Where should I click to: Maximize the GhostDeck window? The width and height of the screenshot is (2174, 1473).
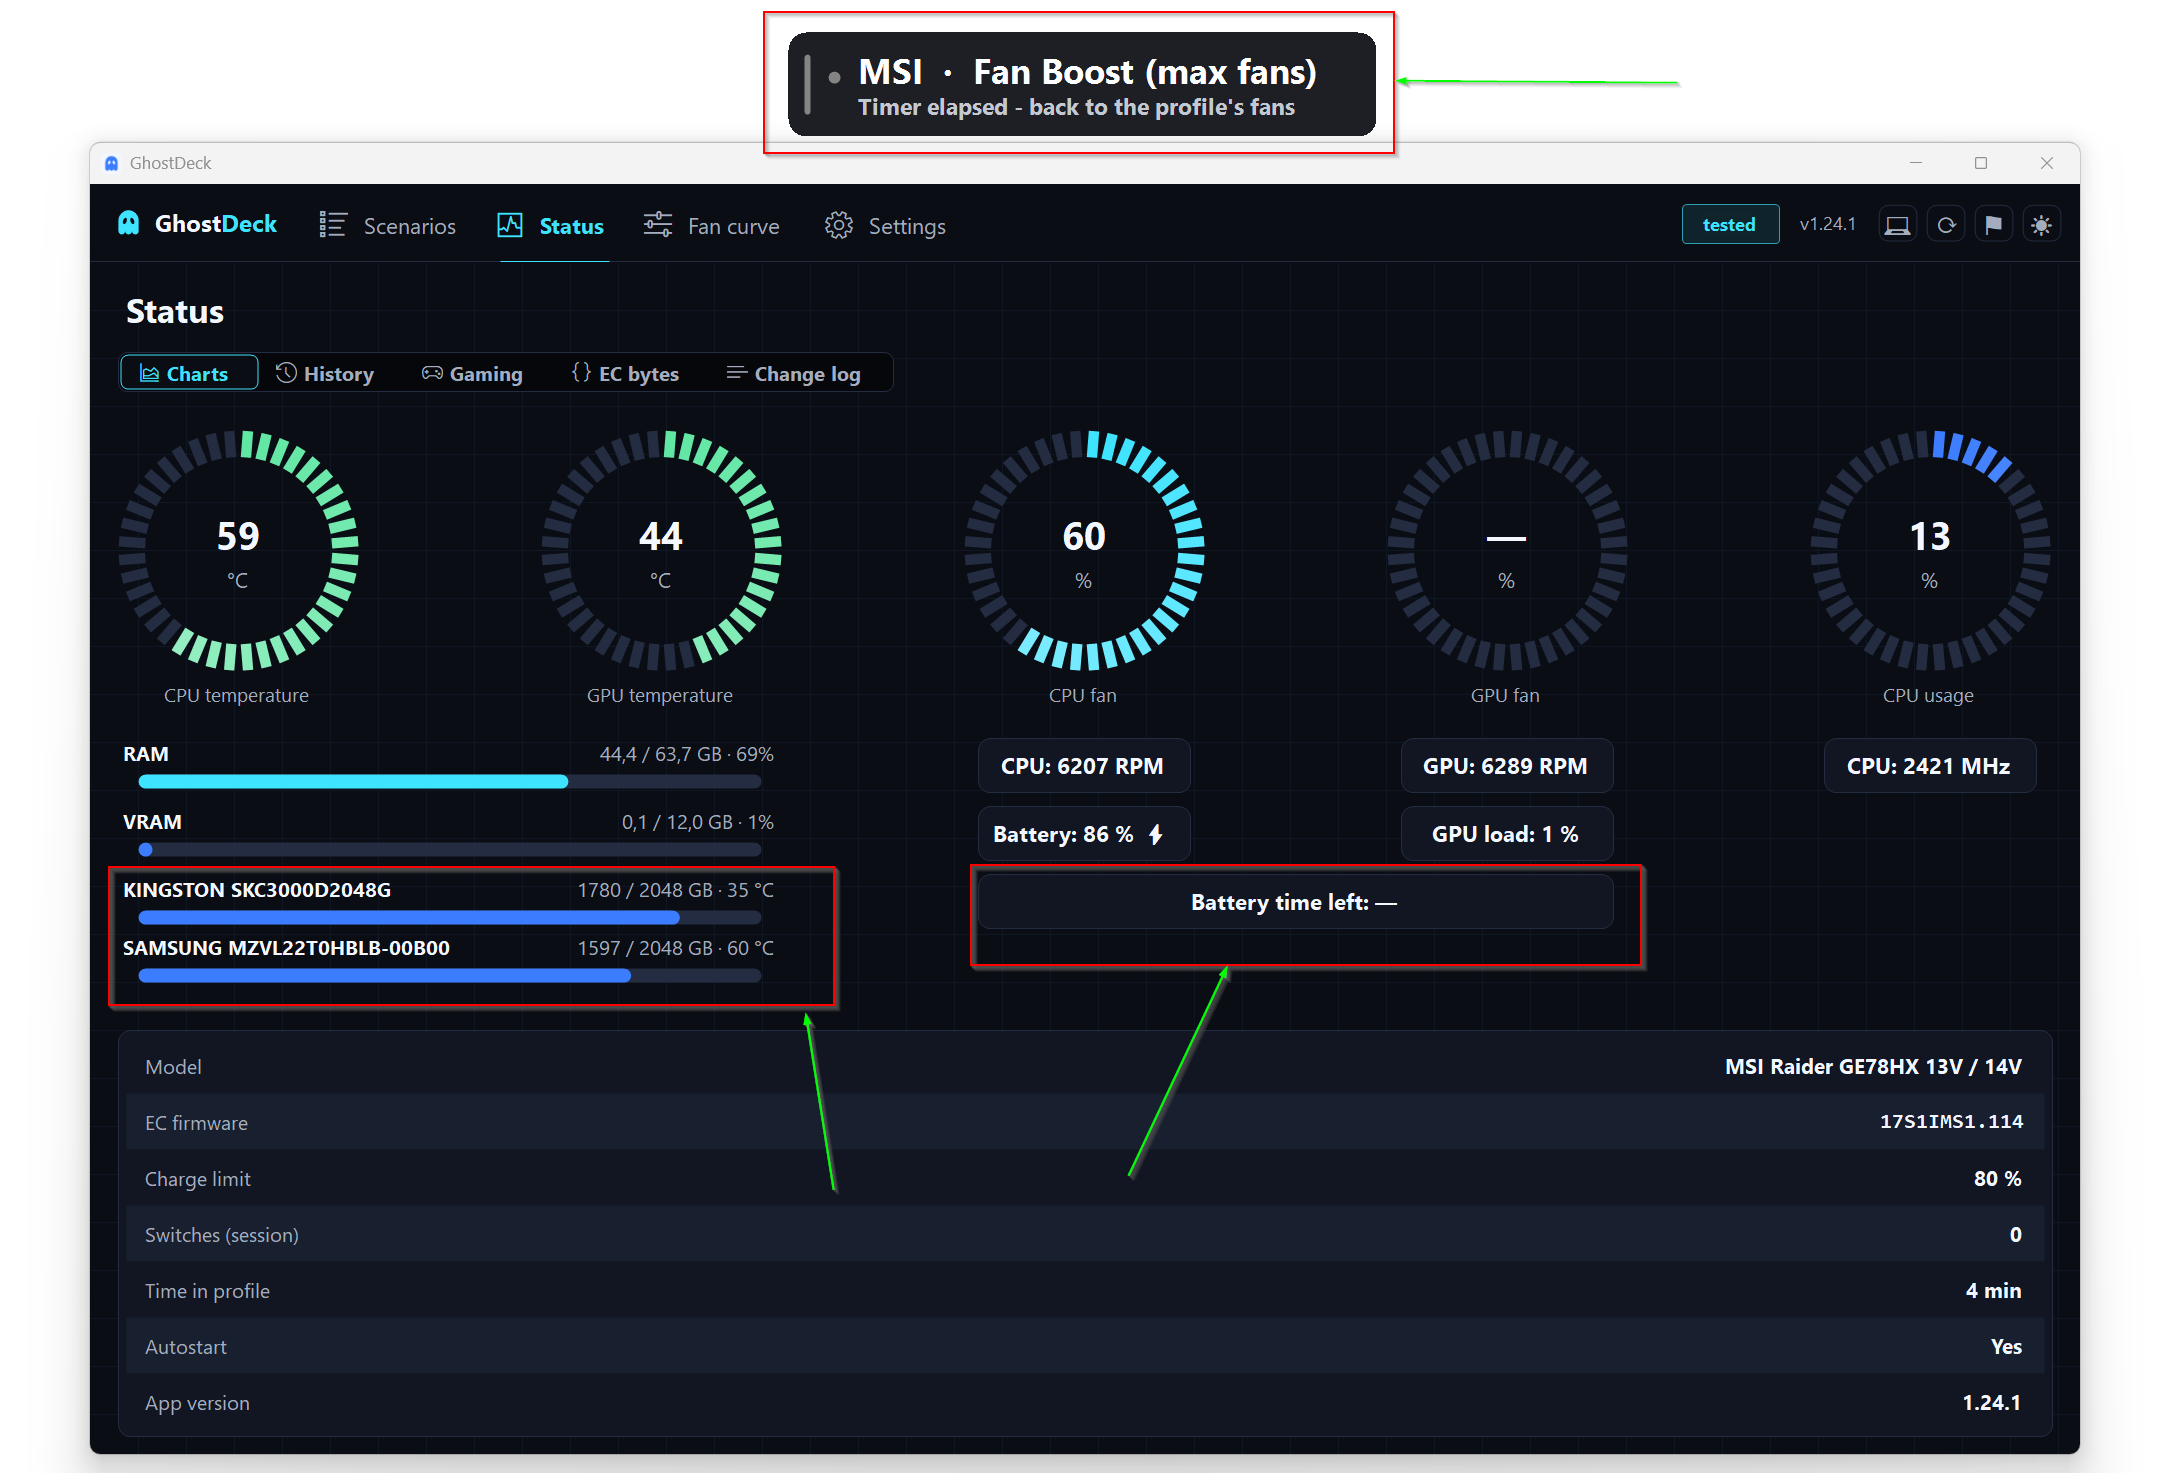coord(1981,163)
